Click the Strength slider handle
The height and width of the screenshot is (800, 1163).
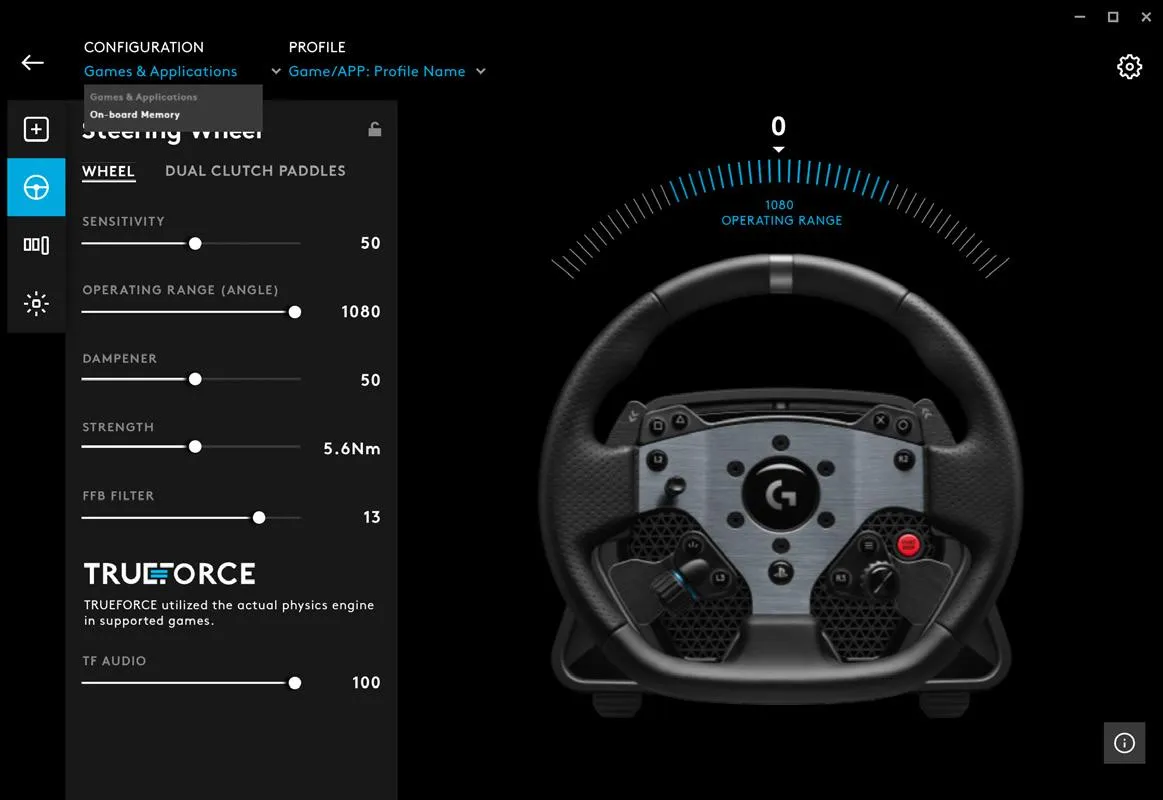pos(195,447)
